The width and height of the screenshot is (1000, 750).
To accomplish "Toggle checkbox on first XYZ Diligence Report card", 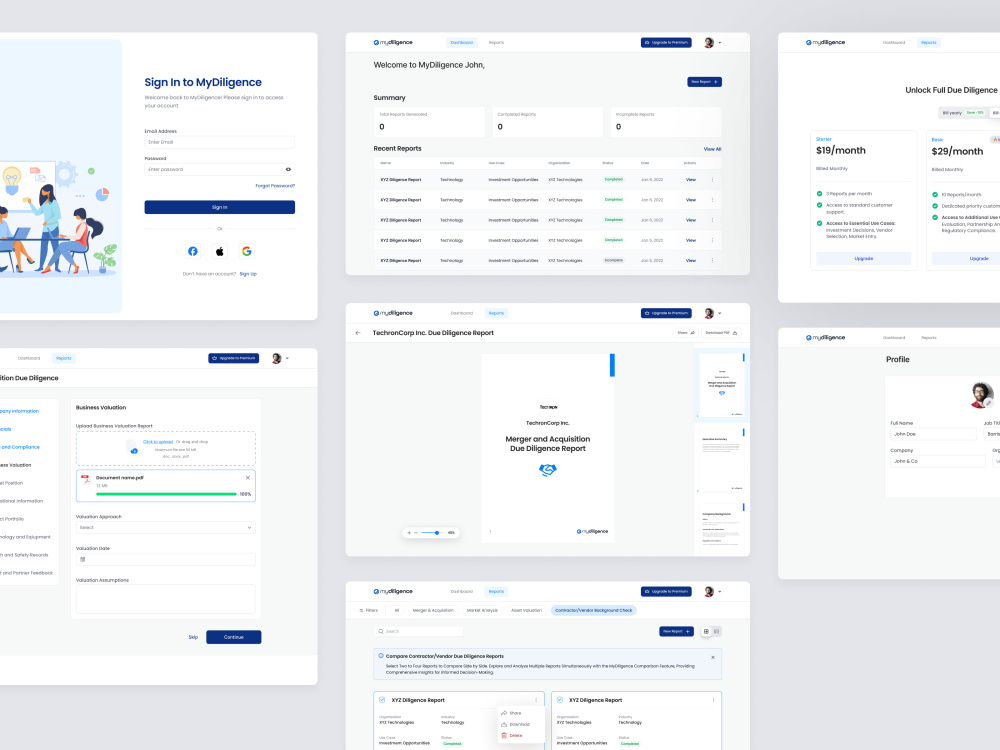I will 382,700.
